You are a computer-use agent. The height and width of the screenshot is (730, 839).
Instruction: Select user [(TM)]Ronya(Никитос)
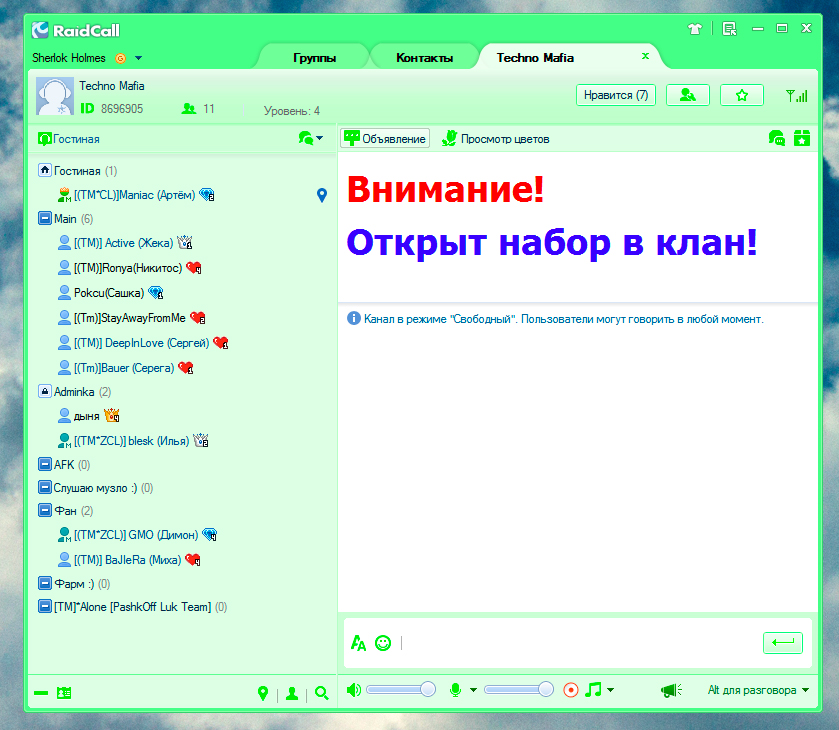click(128, 268)
